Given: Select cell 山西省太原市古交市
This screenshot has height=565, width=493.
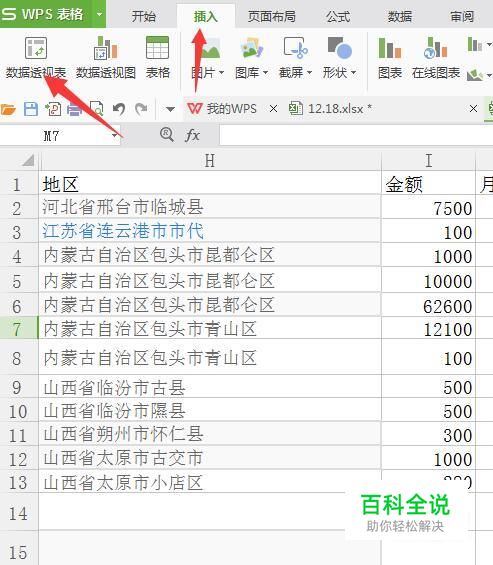Looking at the screenshot, I should [x=210, y=458].
